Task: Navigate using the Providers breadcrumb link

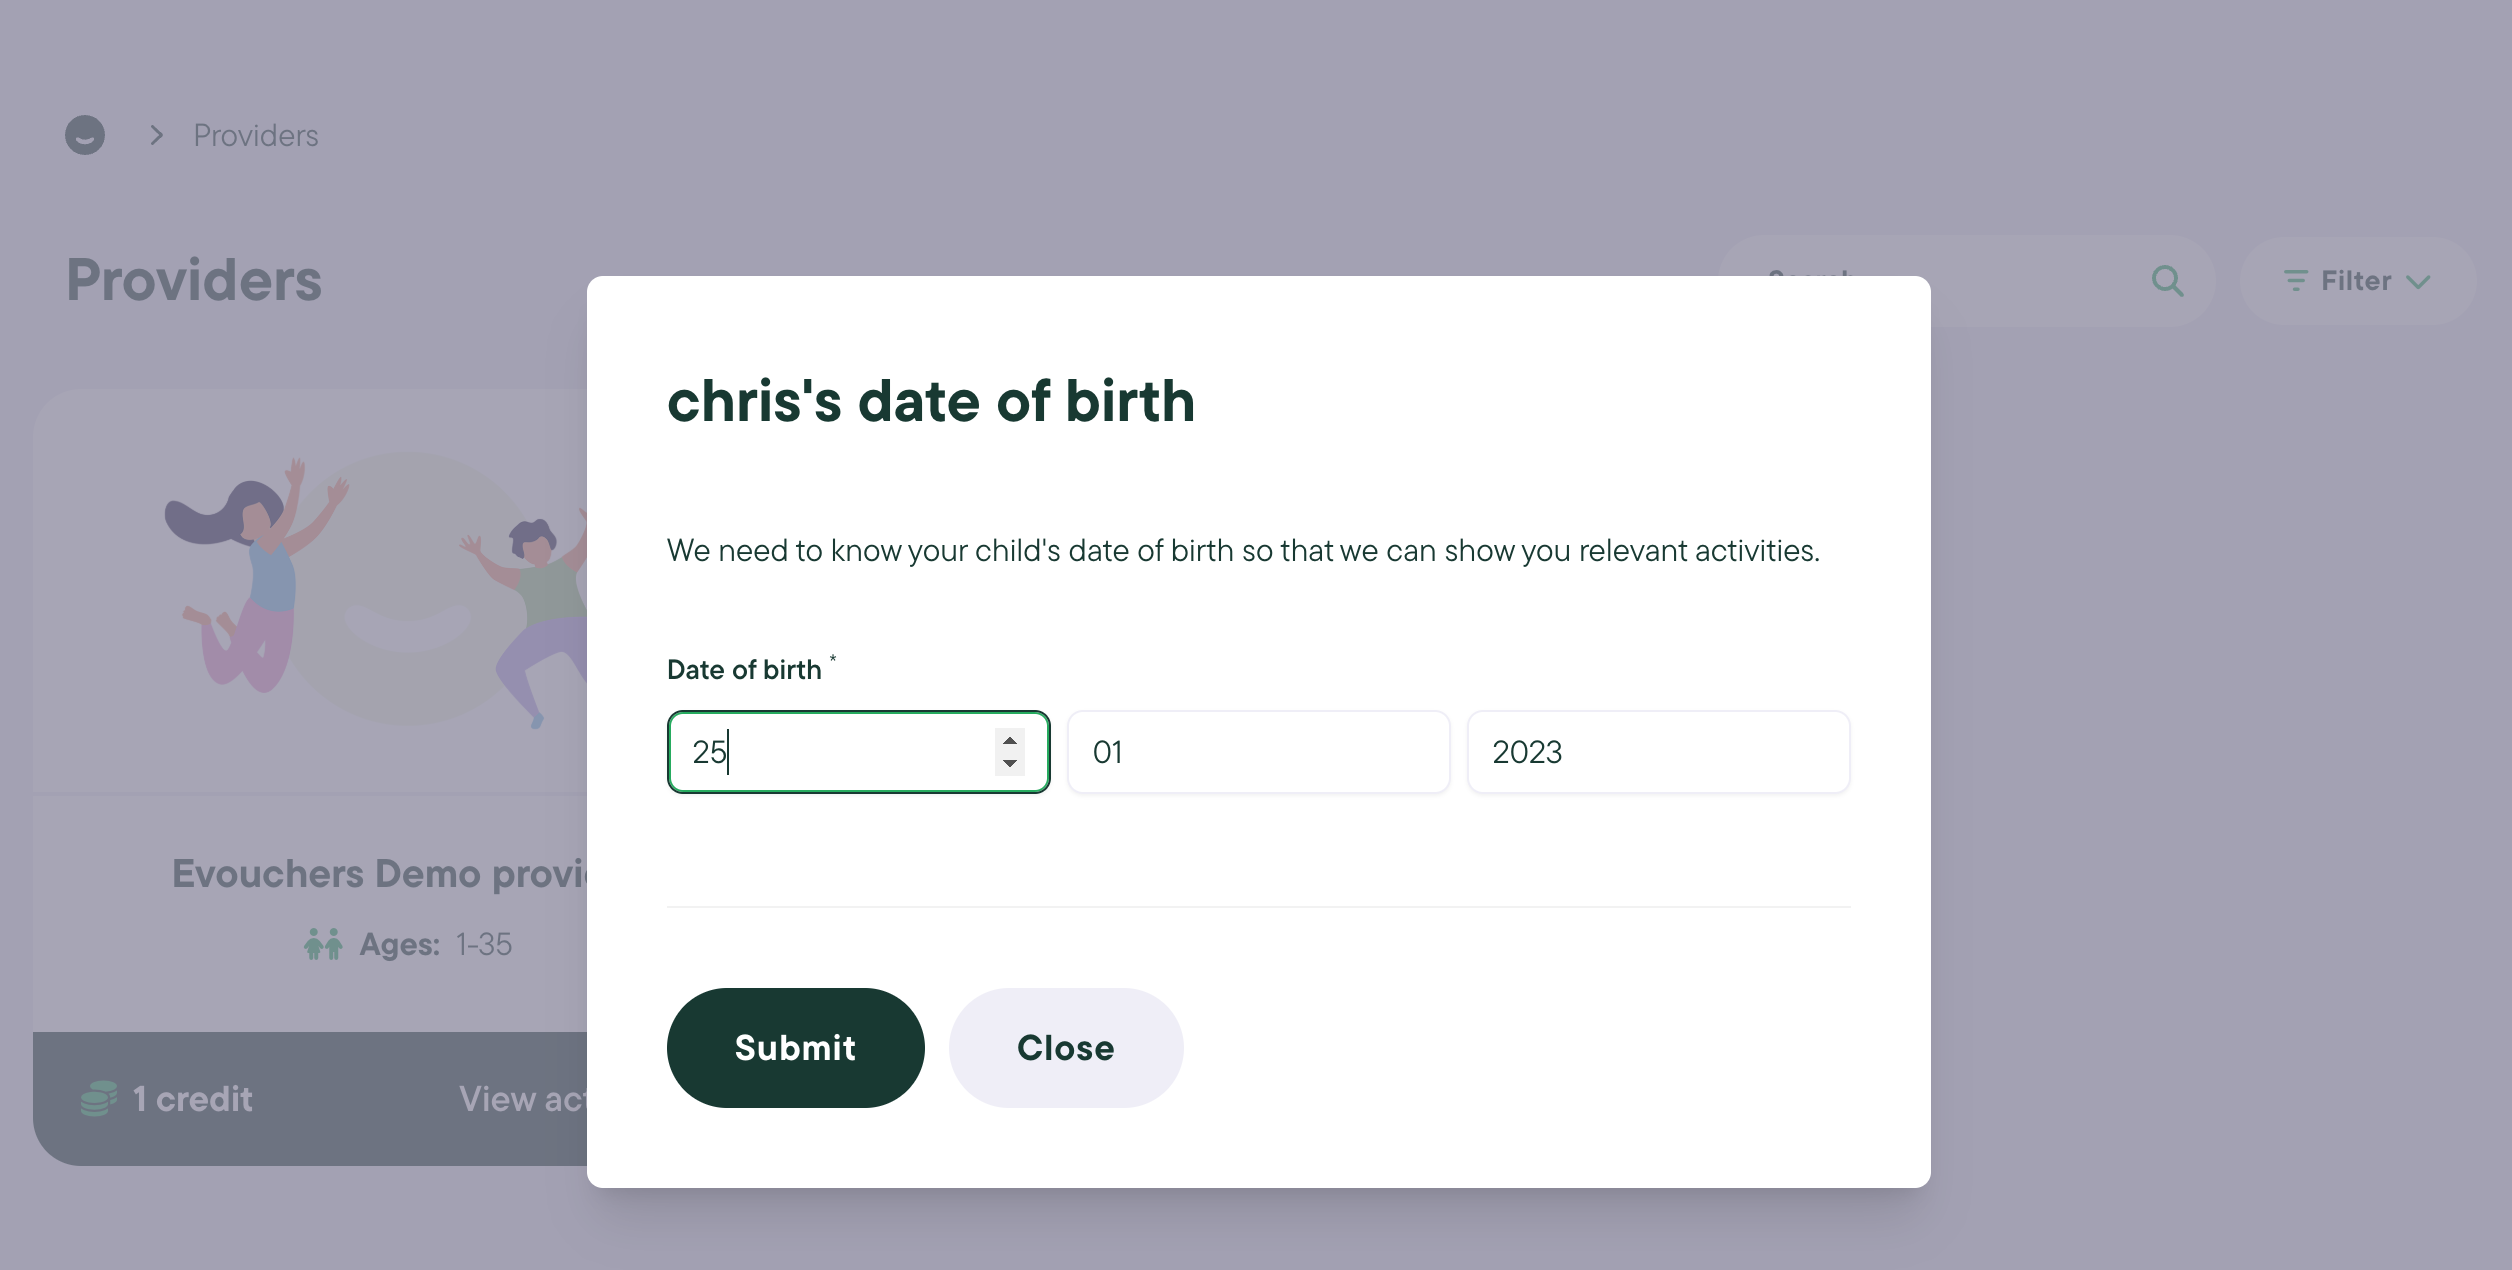Action: [255, 135]
